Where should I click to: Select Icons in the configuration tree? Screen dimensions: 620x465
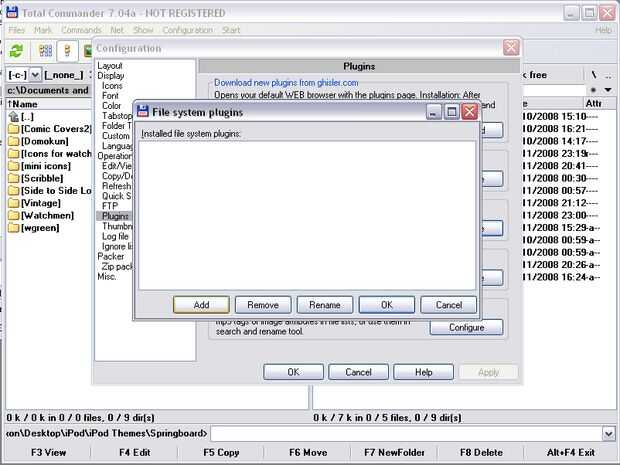(112, 86)
